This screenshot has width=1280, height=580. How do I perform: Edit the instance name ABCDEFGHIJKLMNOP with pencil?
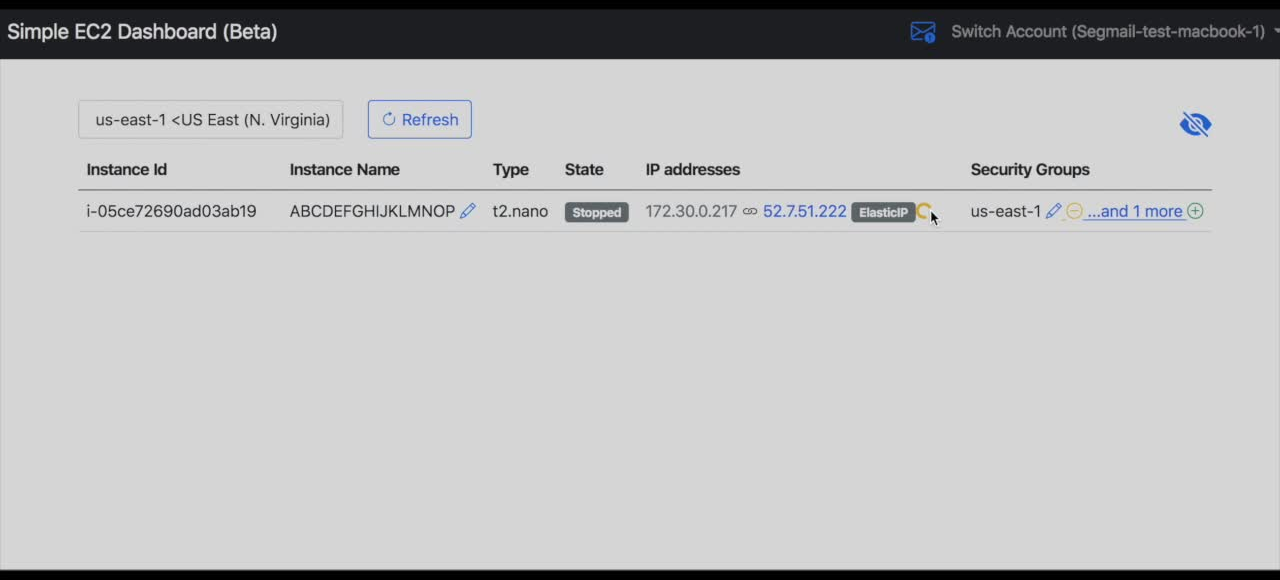pyautogui.click(x=467, y=211)
